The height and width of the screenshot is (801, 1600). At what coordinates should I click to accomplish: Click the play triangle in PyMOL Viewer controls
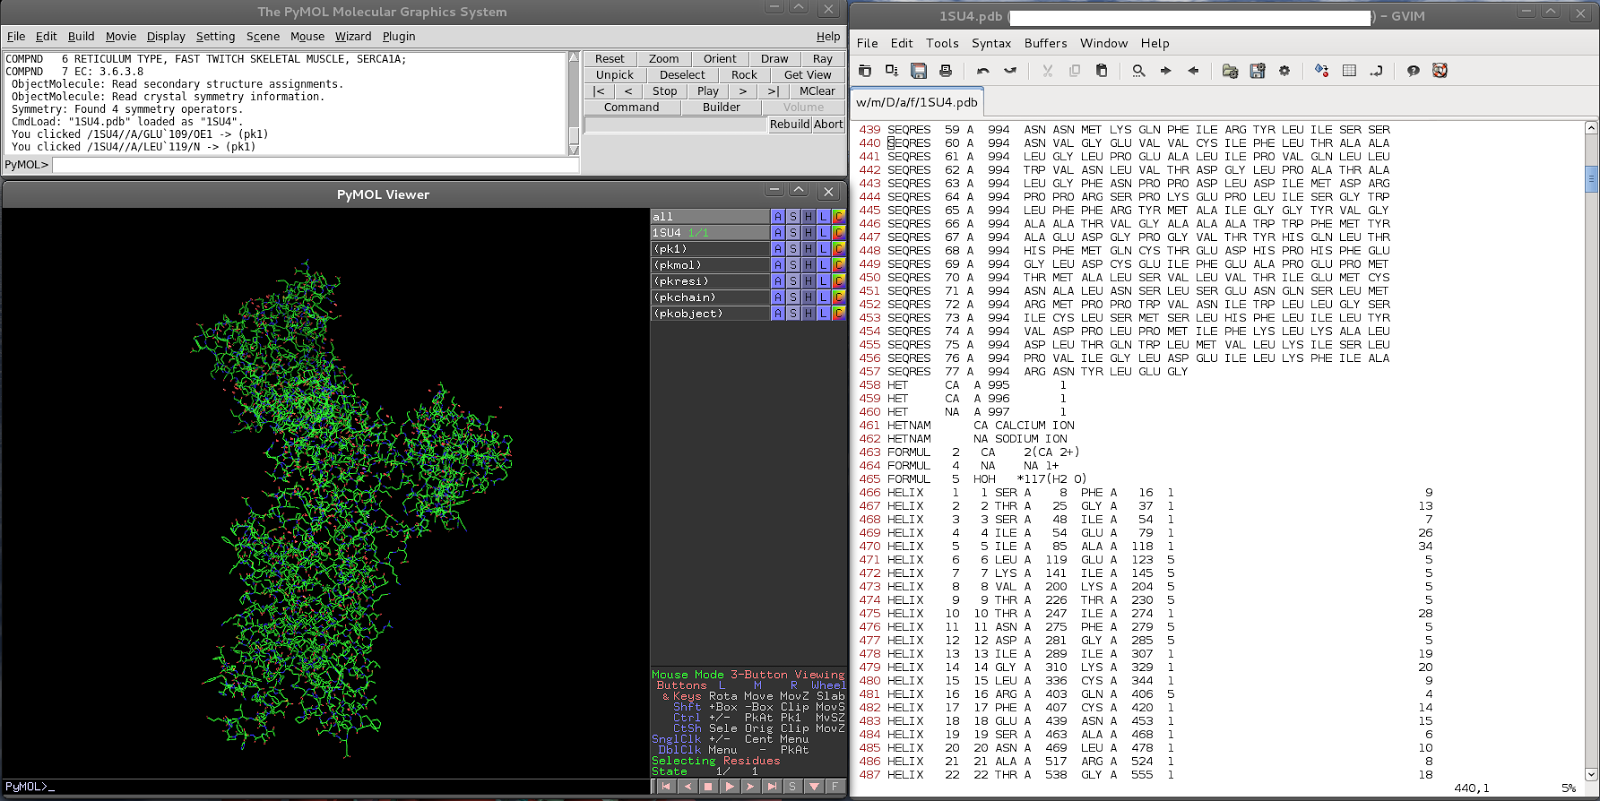tap(729, 787)
